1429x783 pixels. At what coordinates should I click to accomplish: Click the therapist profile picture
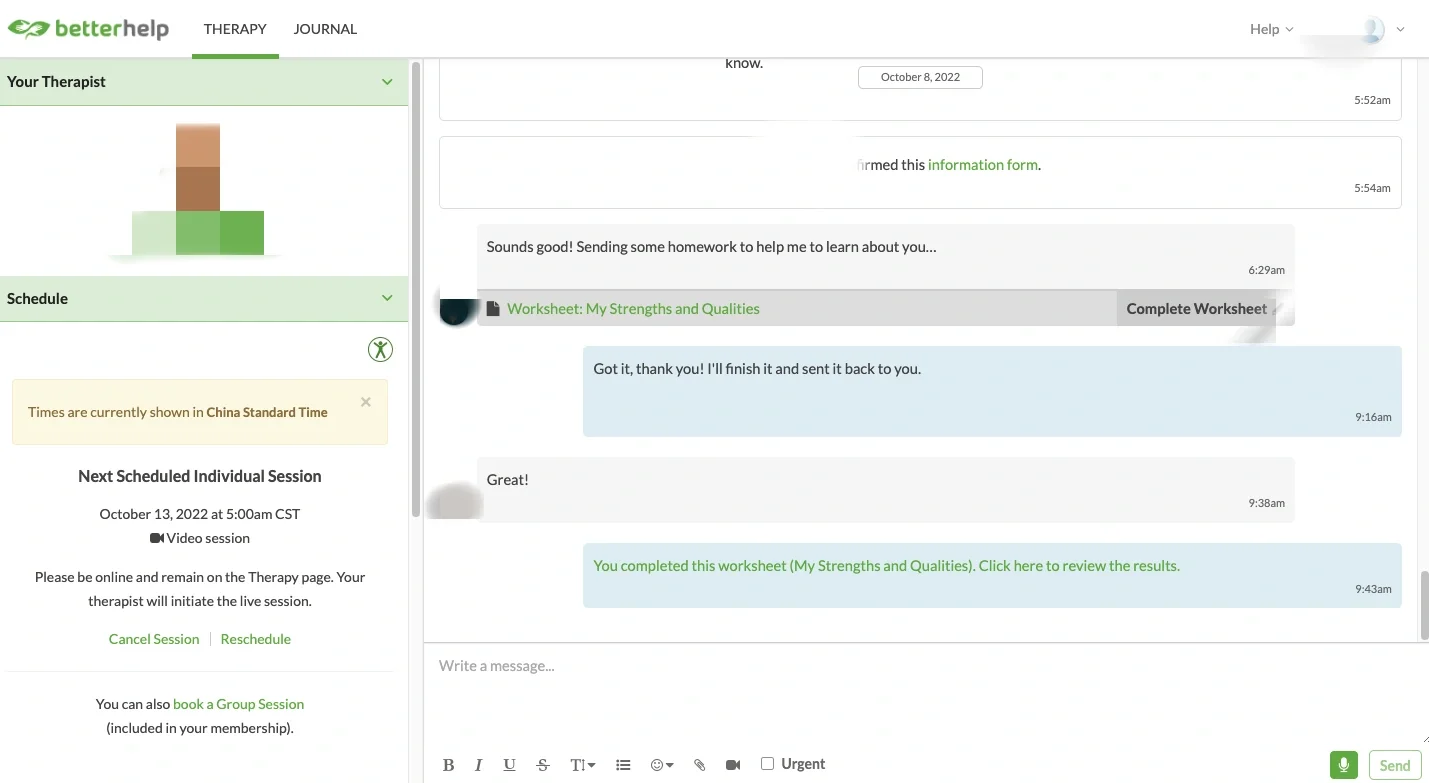tap(198, 189)
